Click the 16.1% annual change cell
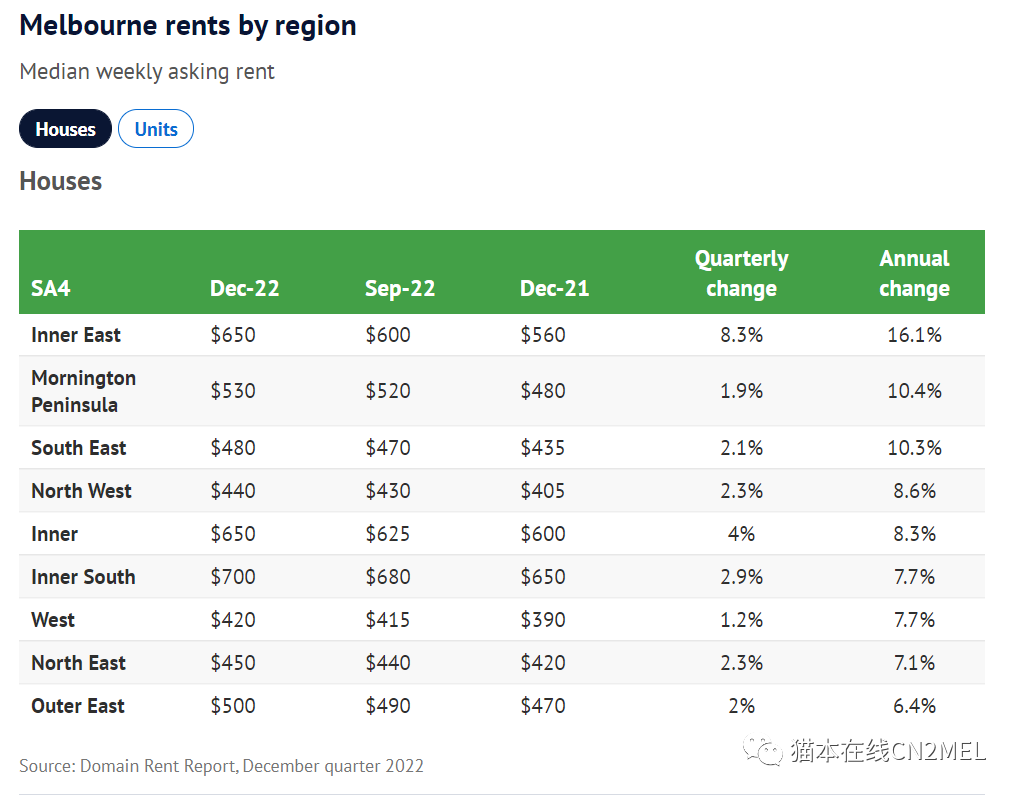The height and width of the screenshot is (795, 1019). point(914,335)
